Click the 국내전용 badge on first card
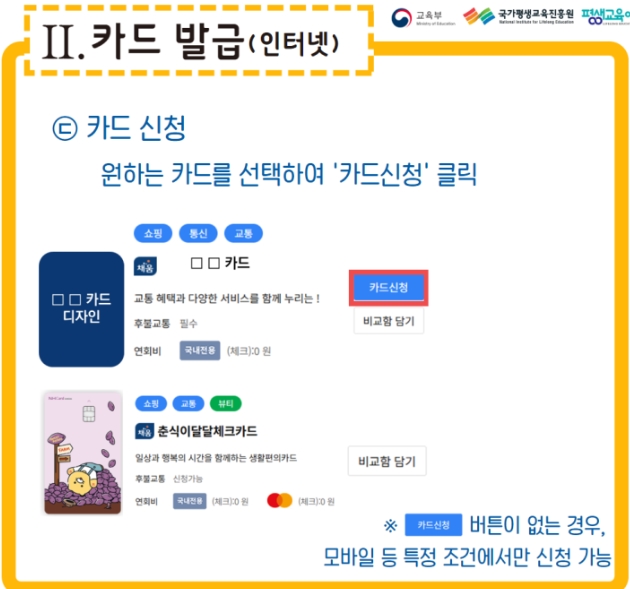The width and height of the screenshot is (630, 589). (200, 350)
